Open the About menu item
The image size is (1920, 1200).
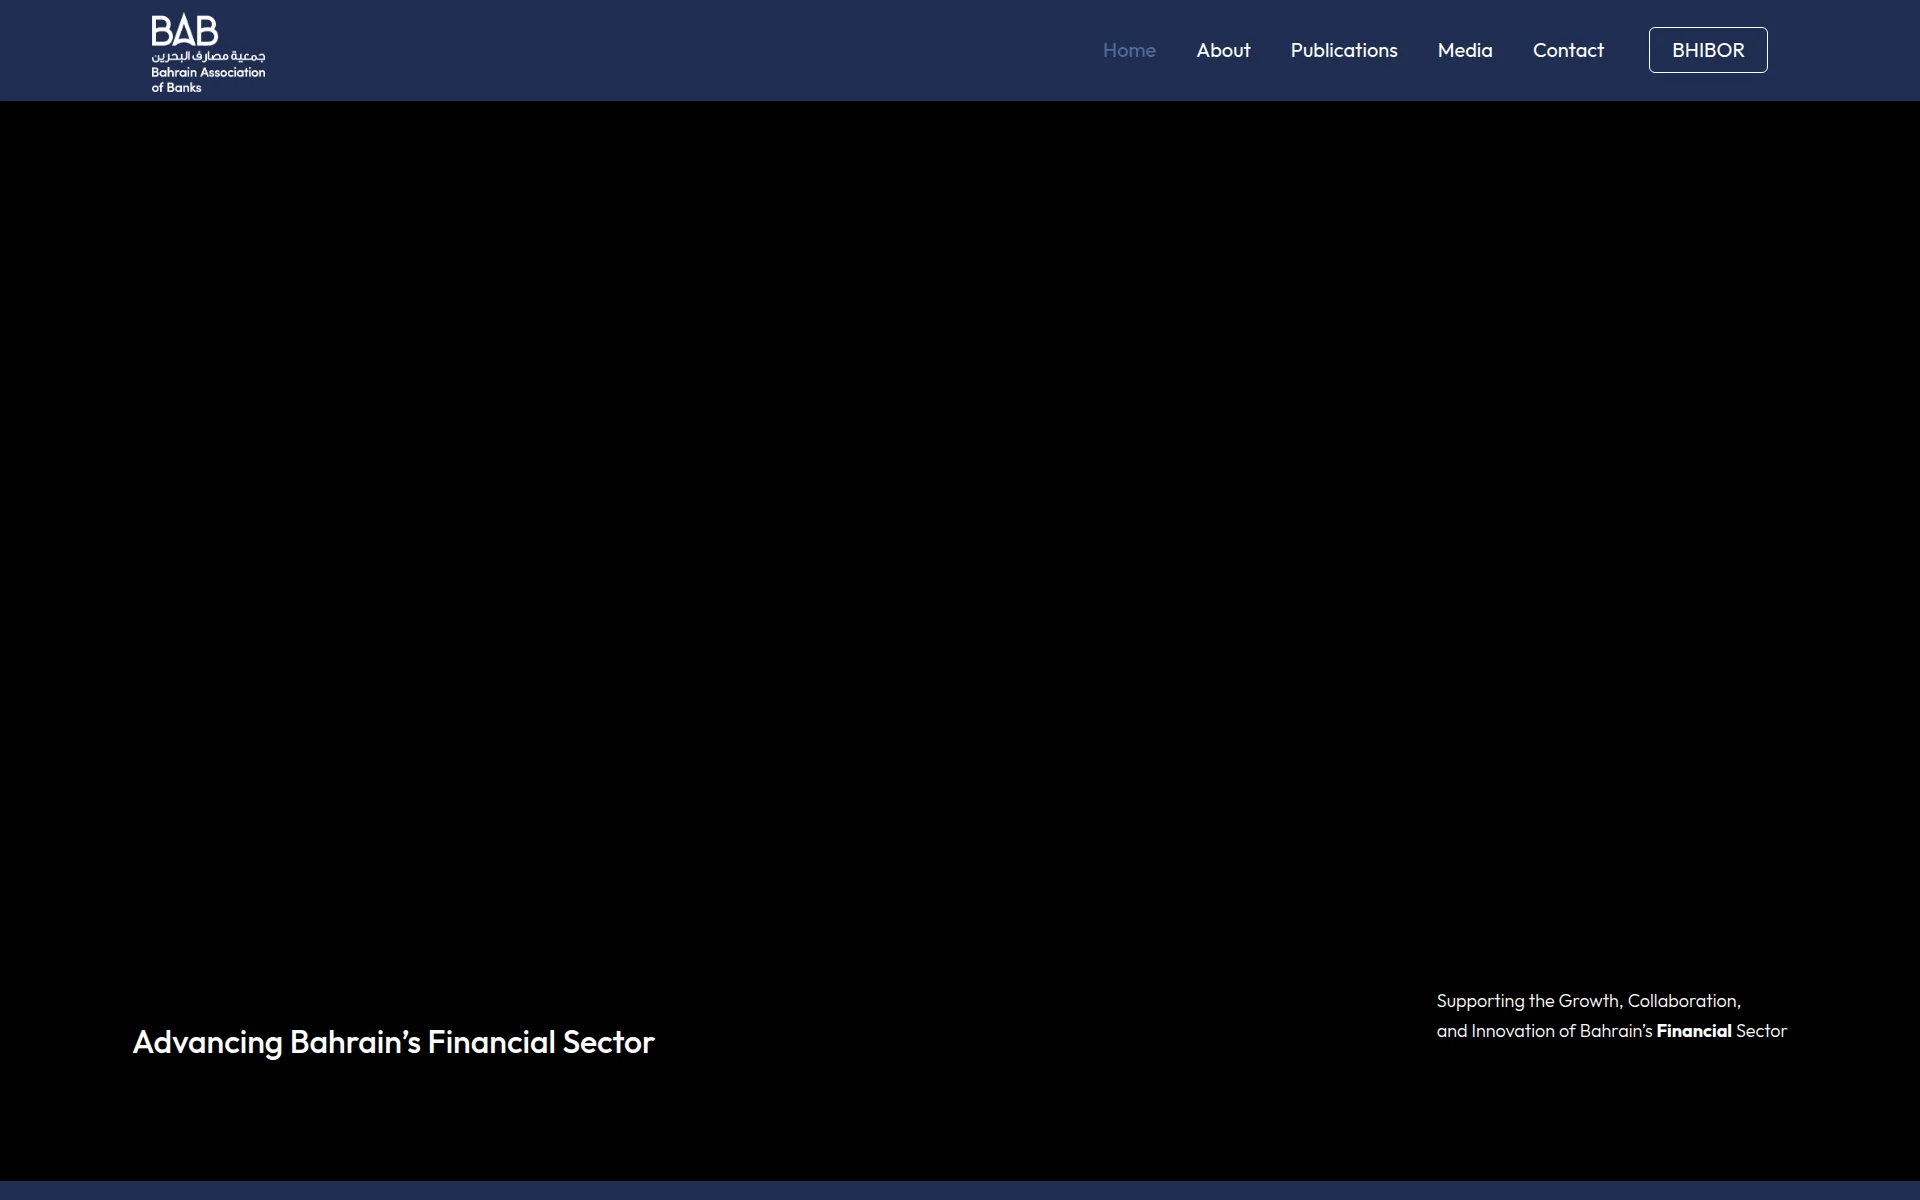(1223, 50)
